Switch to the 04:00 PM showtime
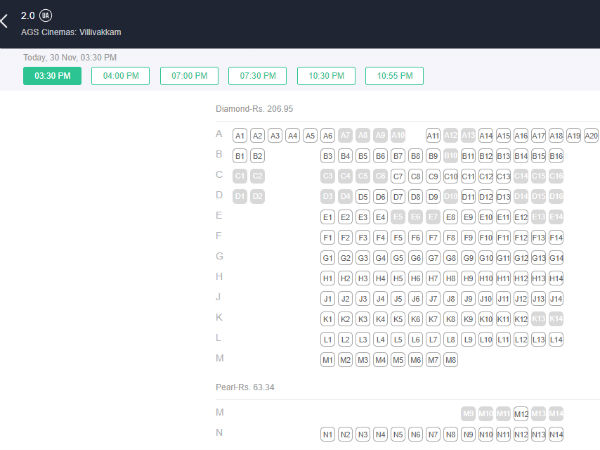This screenshot has height=450, width=600. [x=120, y=76]
